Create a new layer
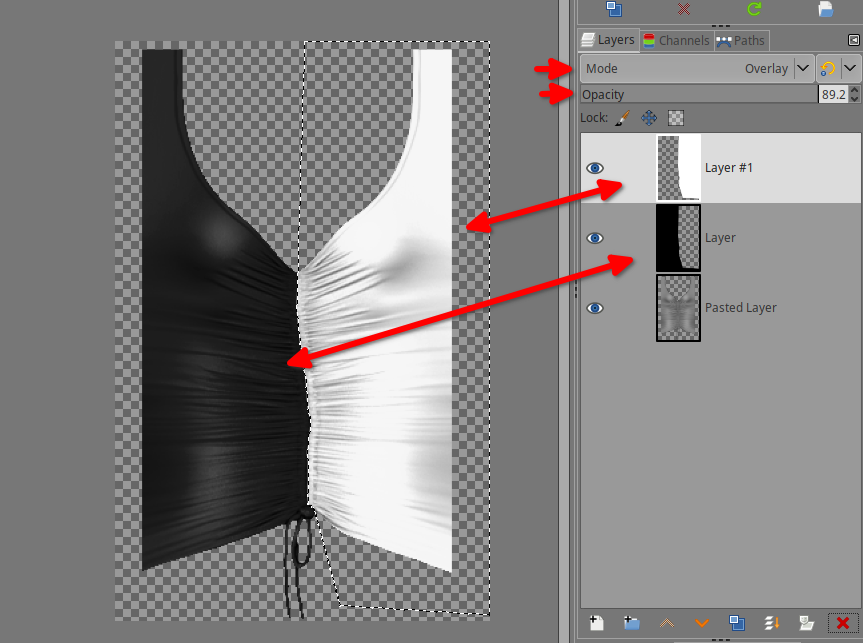 pos(597,623)
